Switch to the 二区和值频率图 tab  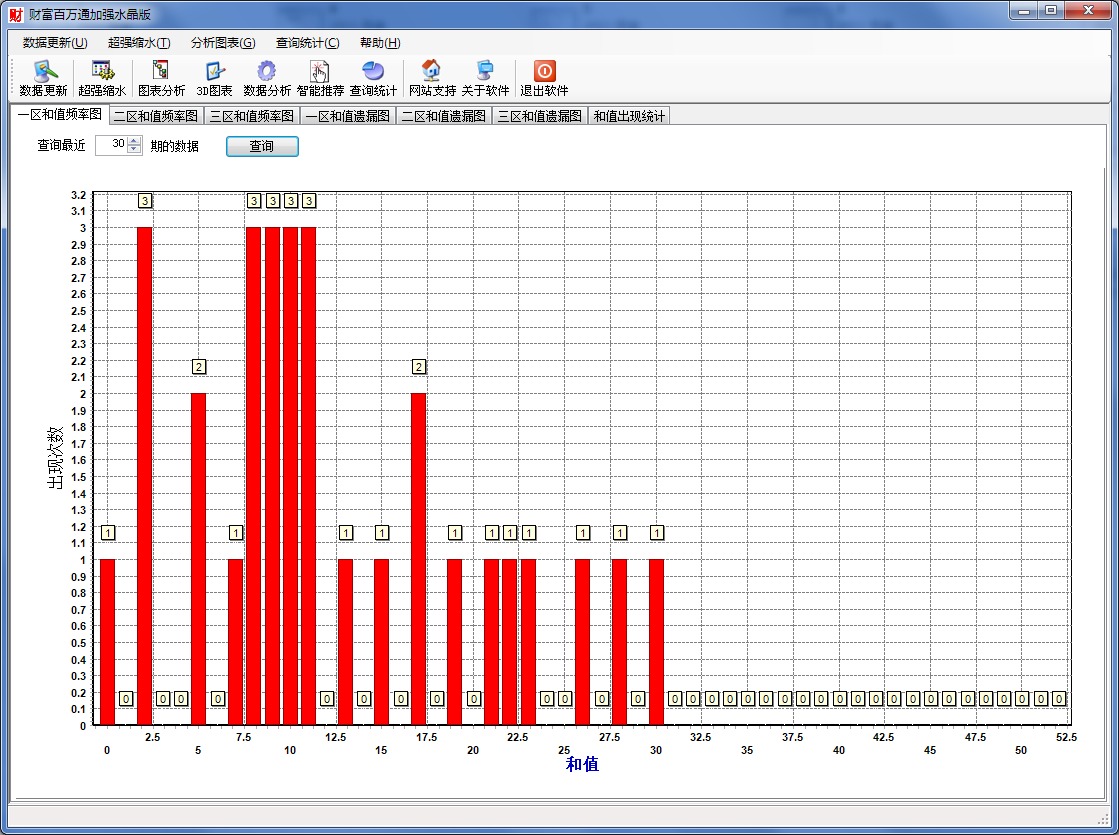point(156,116)
